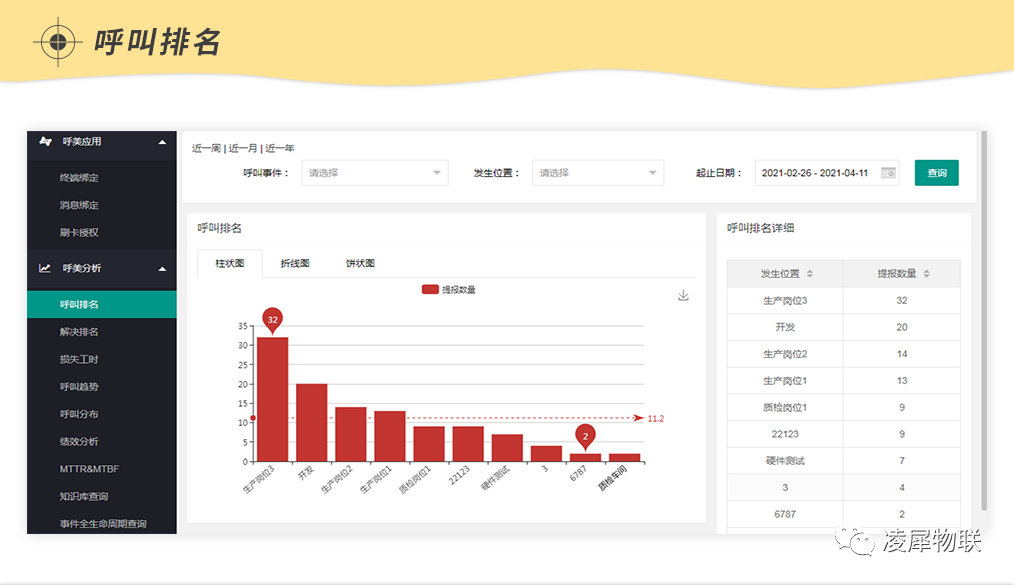Open the calendar icon in 起止日期 field
The width and height of the screenshot is (1014, 585).
(x=888, y=172)
